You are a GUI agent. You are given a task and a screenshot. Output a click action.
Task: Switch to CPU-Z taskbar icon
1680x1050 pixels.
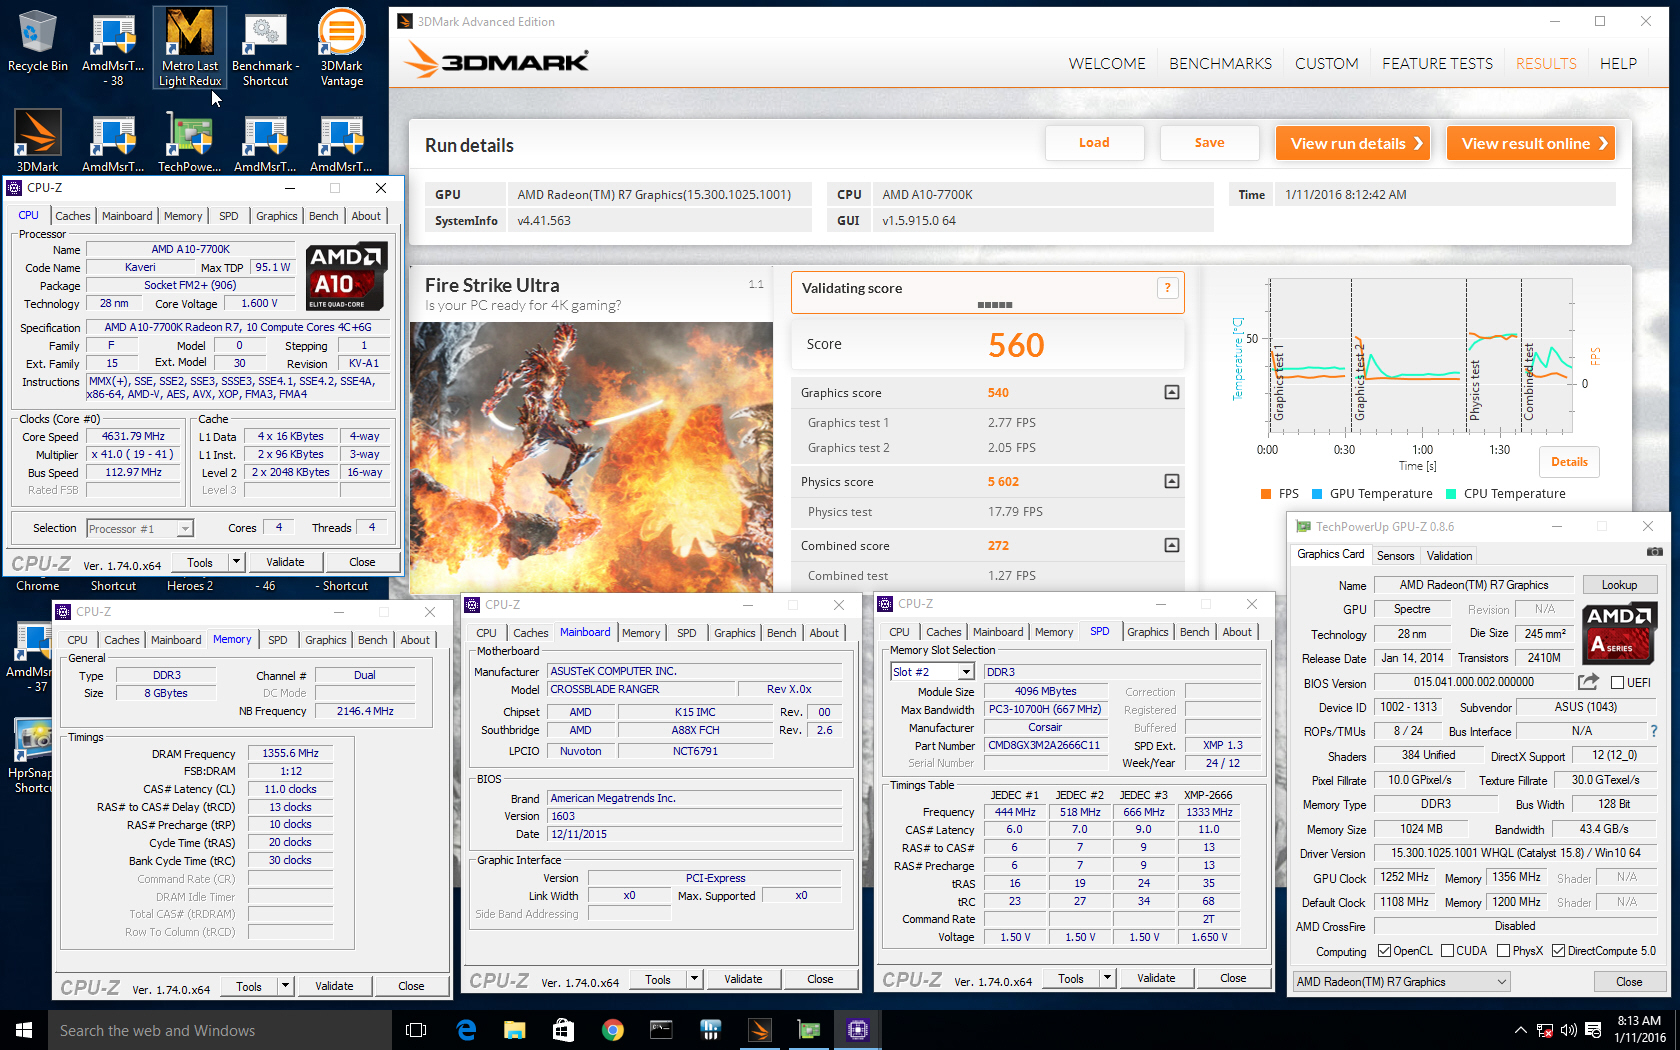[x=857, y=1030]
